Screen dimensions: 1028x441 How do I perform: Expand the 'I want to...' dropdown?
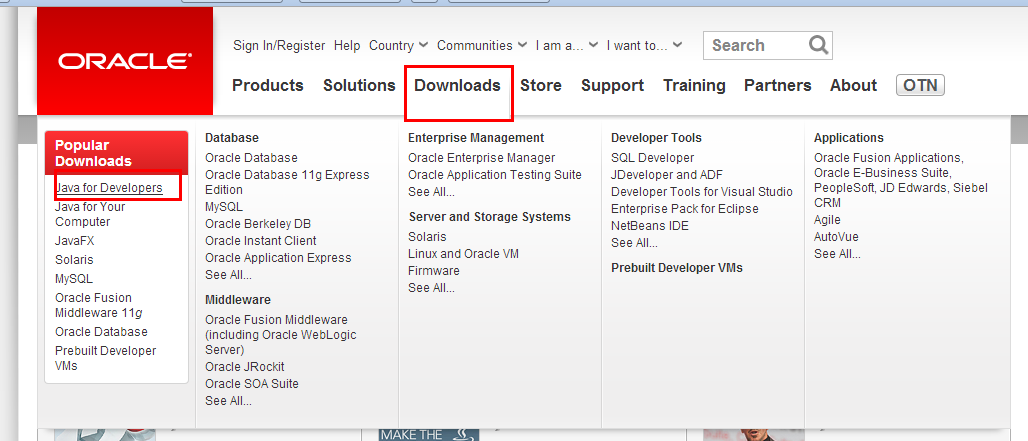pos(644,45)
